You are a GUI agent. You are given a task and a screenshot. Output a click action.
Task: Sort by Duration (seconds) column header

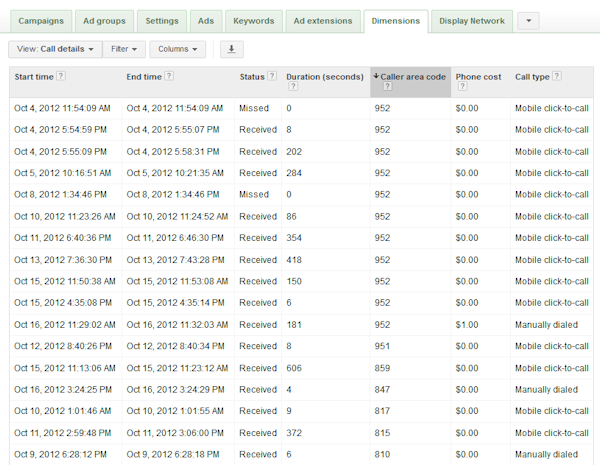point(325,77)
